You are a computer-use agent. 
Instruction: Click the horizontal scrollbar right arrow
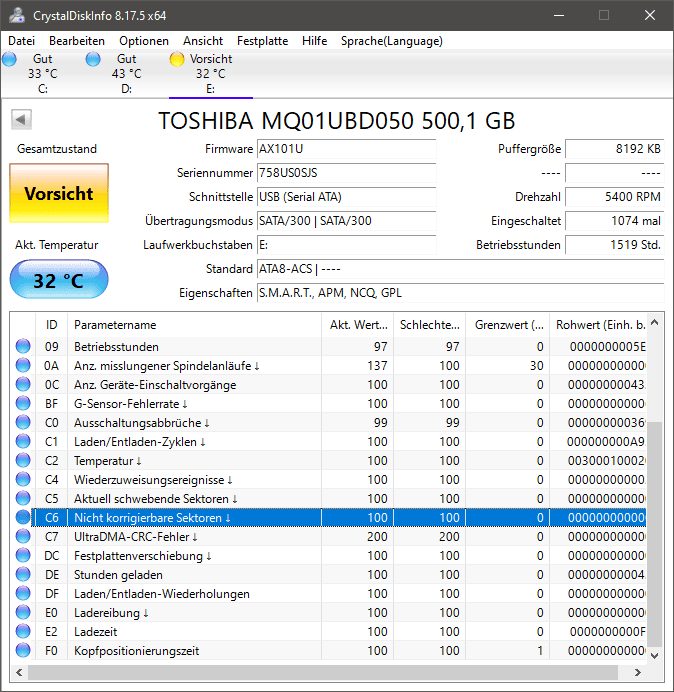coord(637,672)
